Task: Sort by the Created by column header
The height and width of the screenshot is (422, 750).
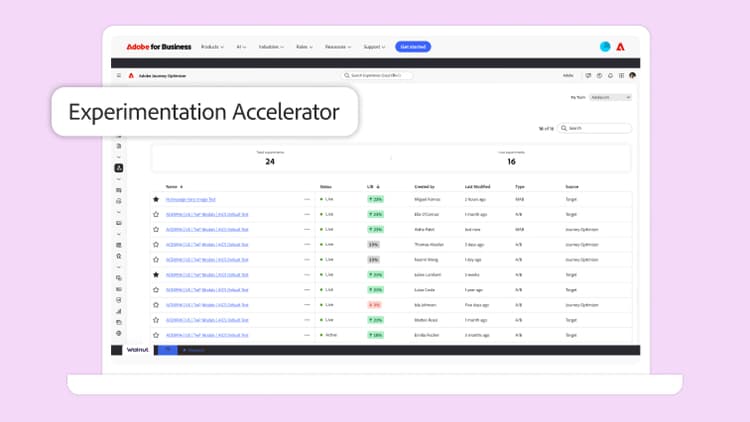Action: 424,187
